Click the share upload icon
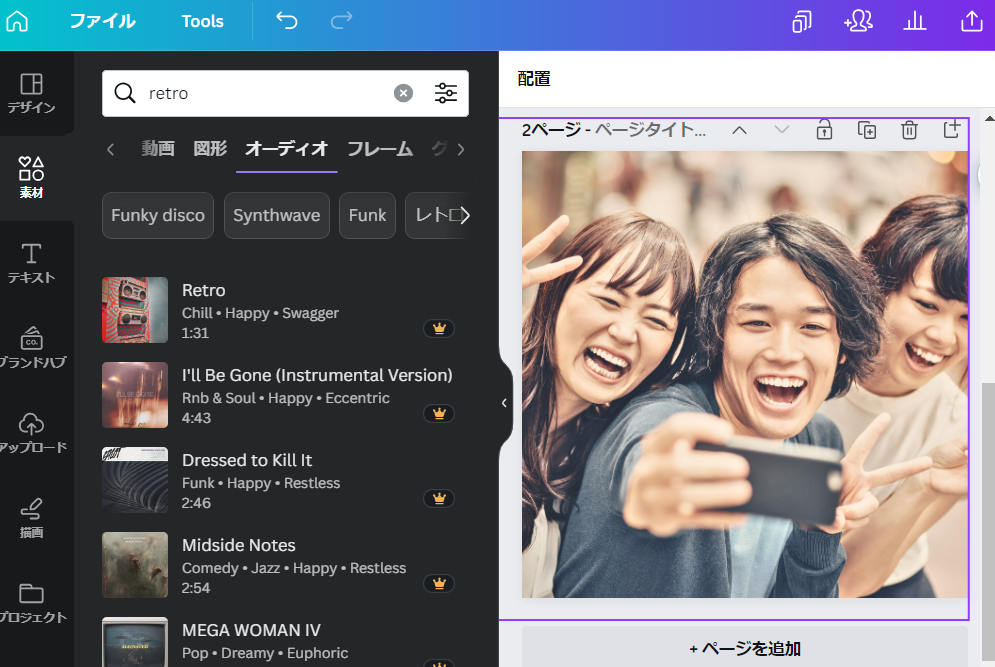 point(972,21)
